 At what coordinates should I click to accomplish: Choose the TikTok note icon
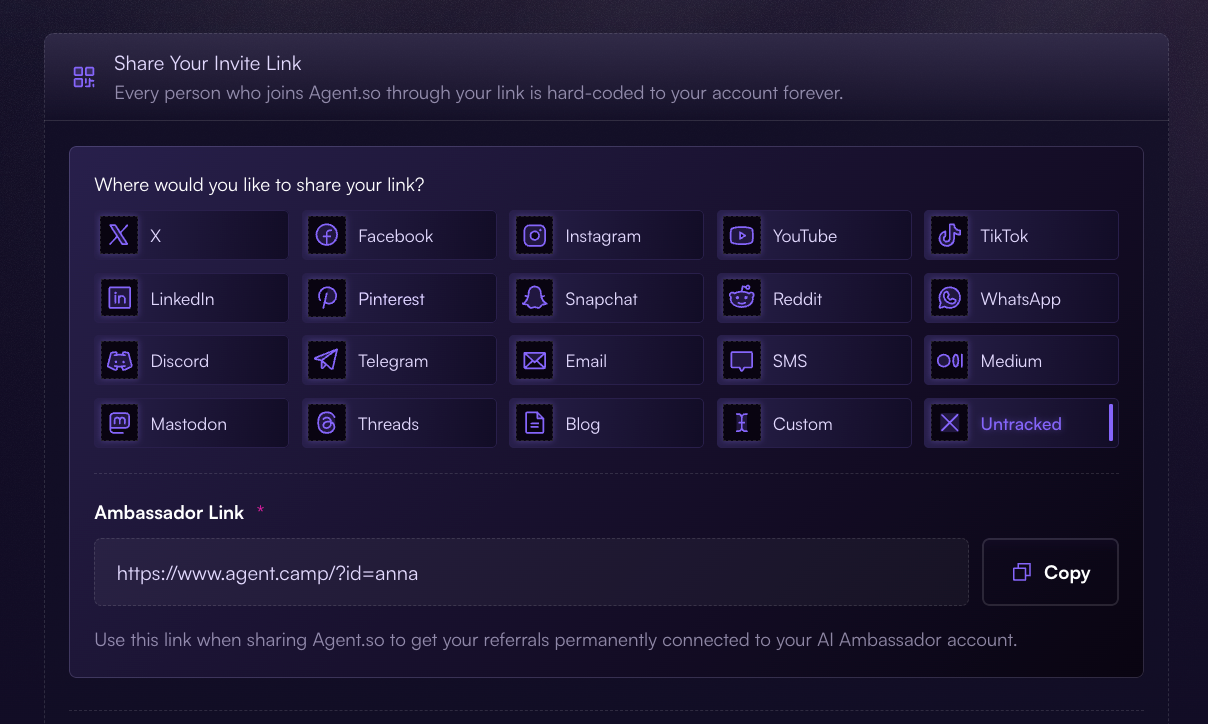[x=950, y=236]
